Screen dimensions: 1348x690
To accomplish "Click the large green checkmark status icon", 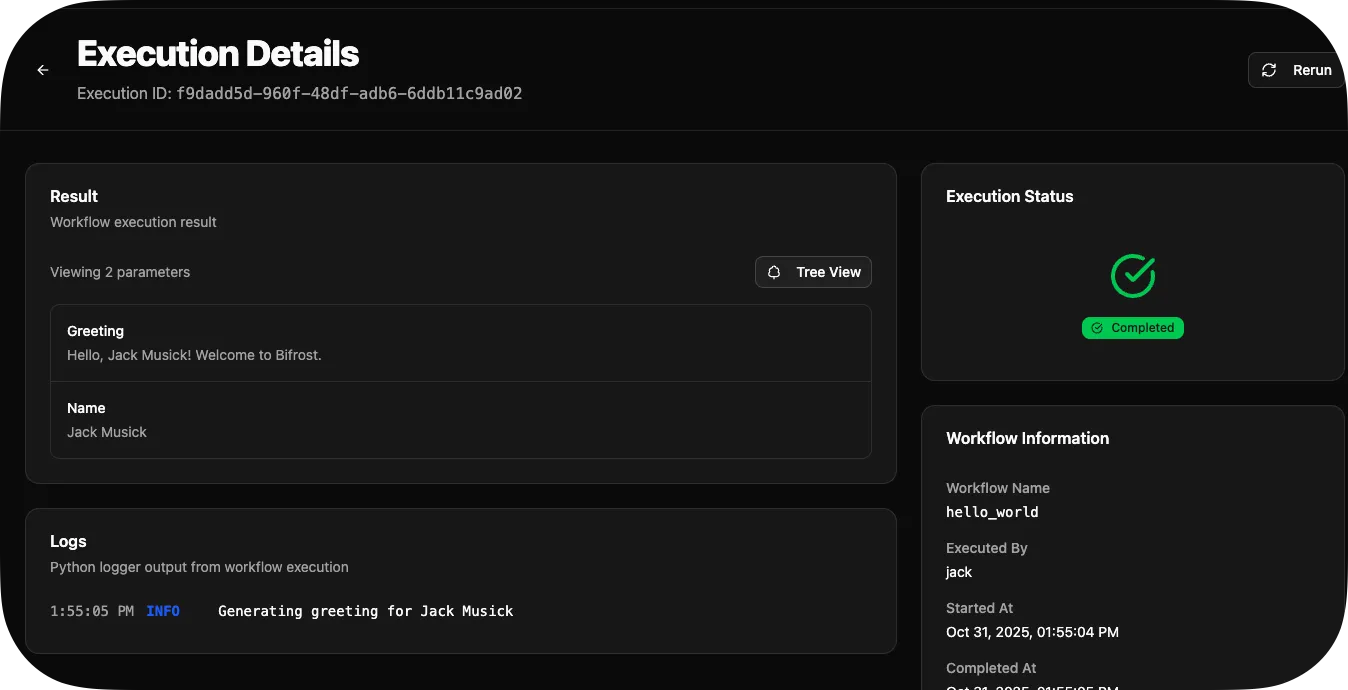I will (1133, 275).
